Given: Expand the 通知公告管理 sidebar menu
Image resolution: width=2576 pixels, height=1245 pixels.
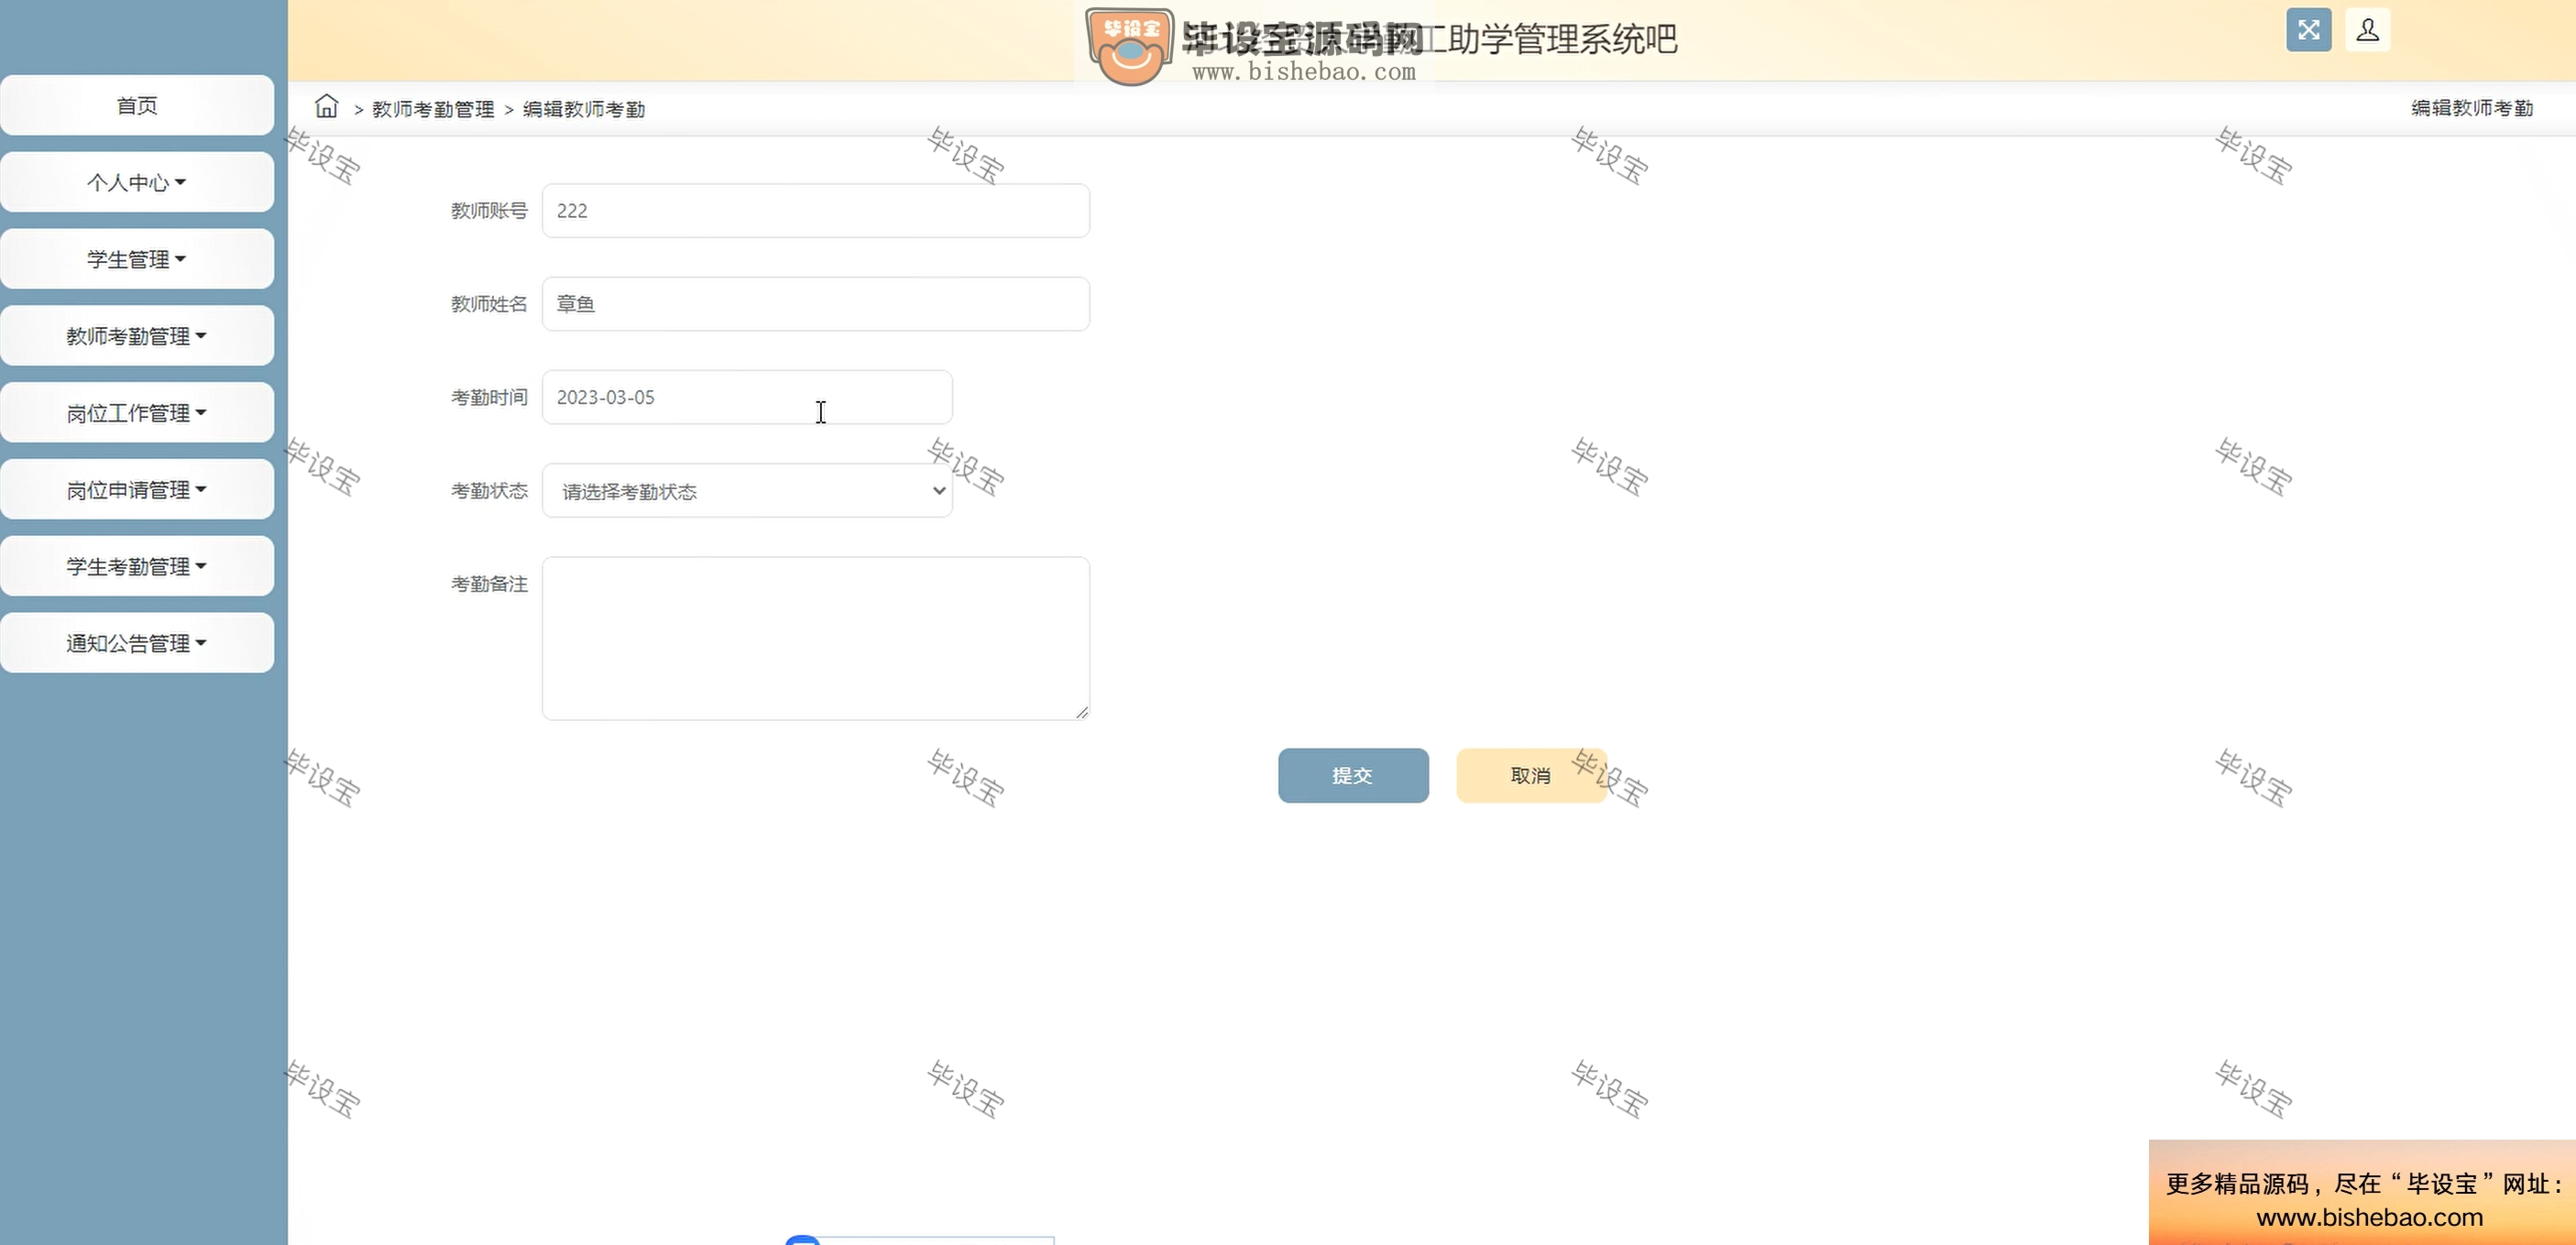Looking at the screenshot, I should [137, 643].
